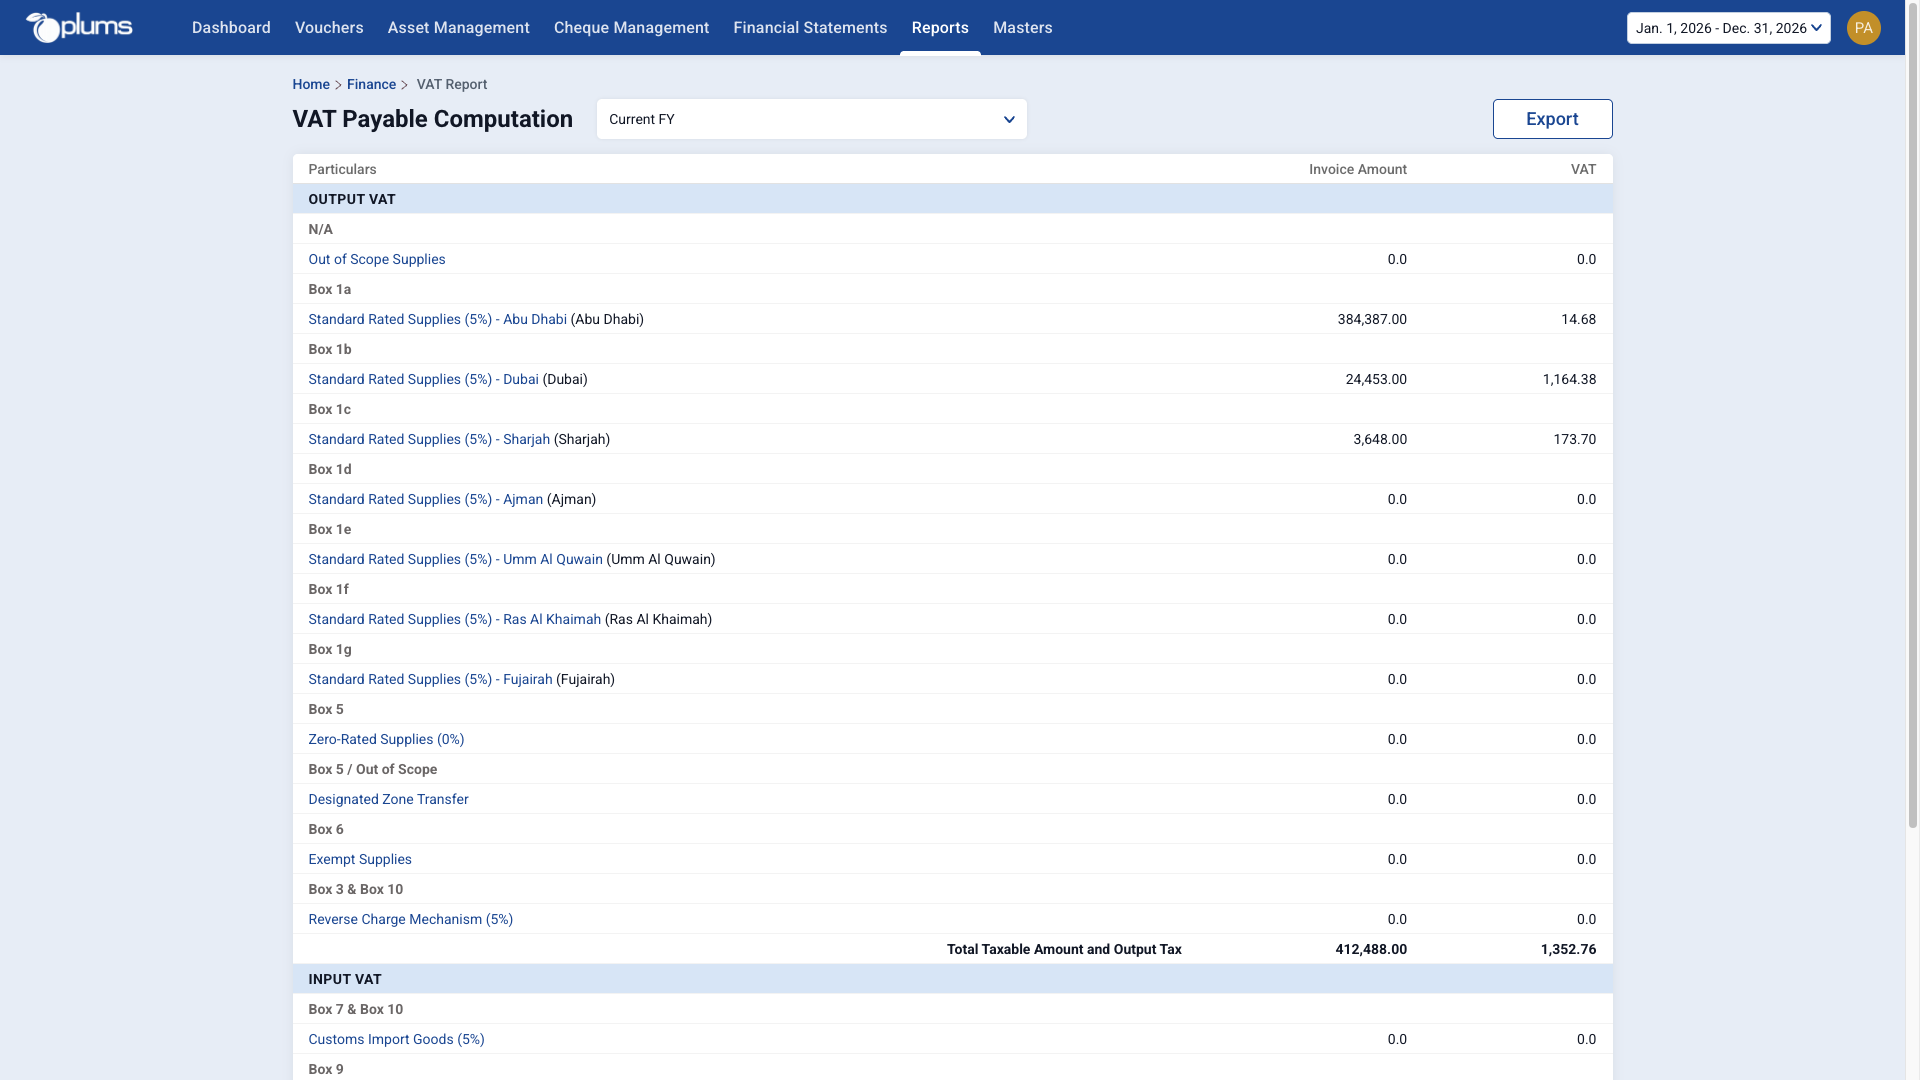
Task: Click the Box 3 & Box 10 label
Action: [x=355, y=889]
